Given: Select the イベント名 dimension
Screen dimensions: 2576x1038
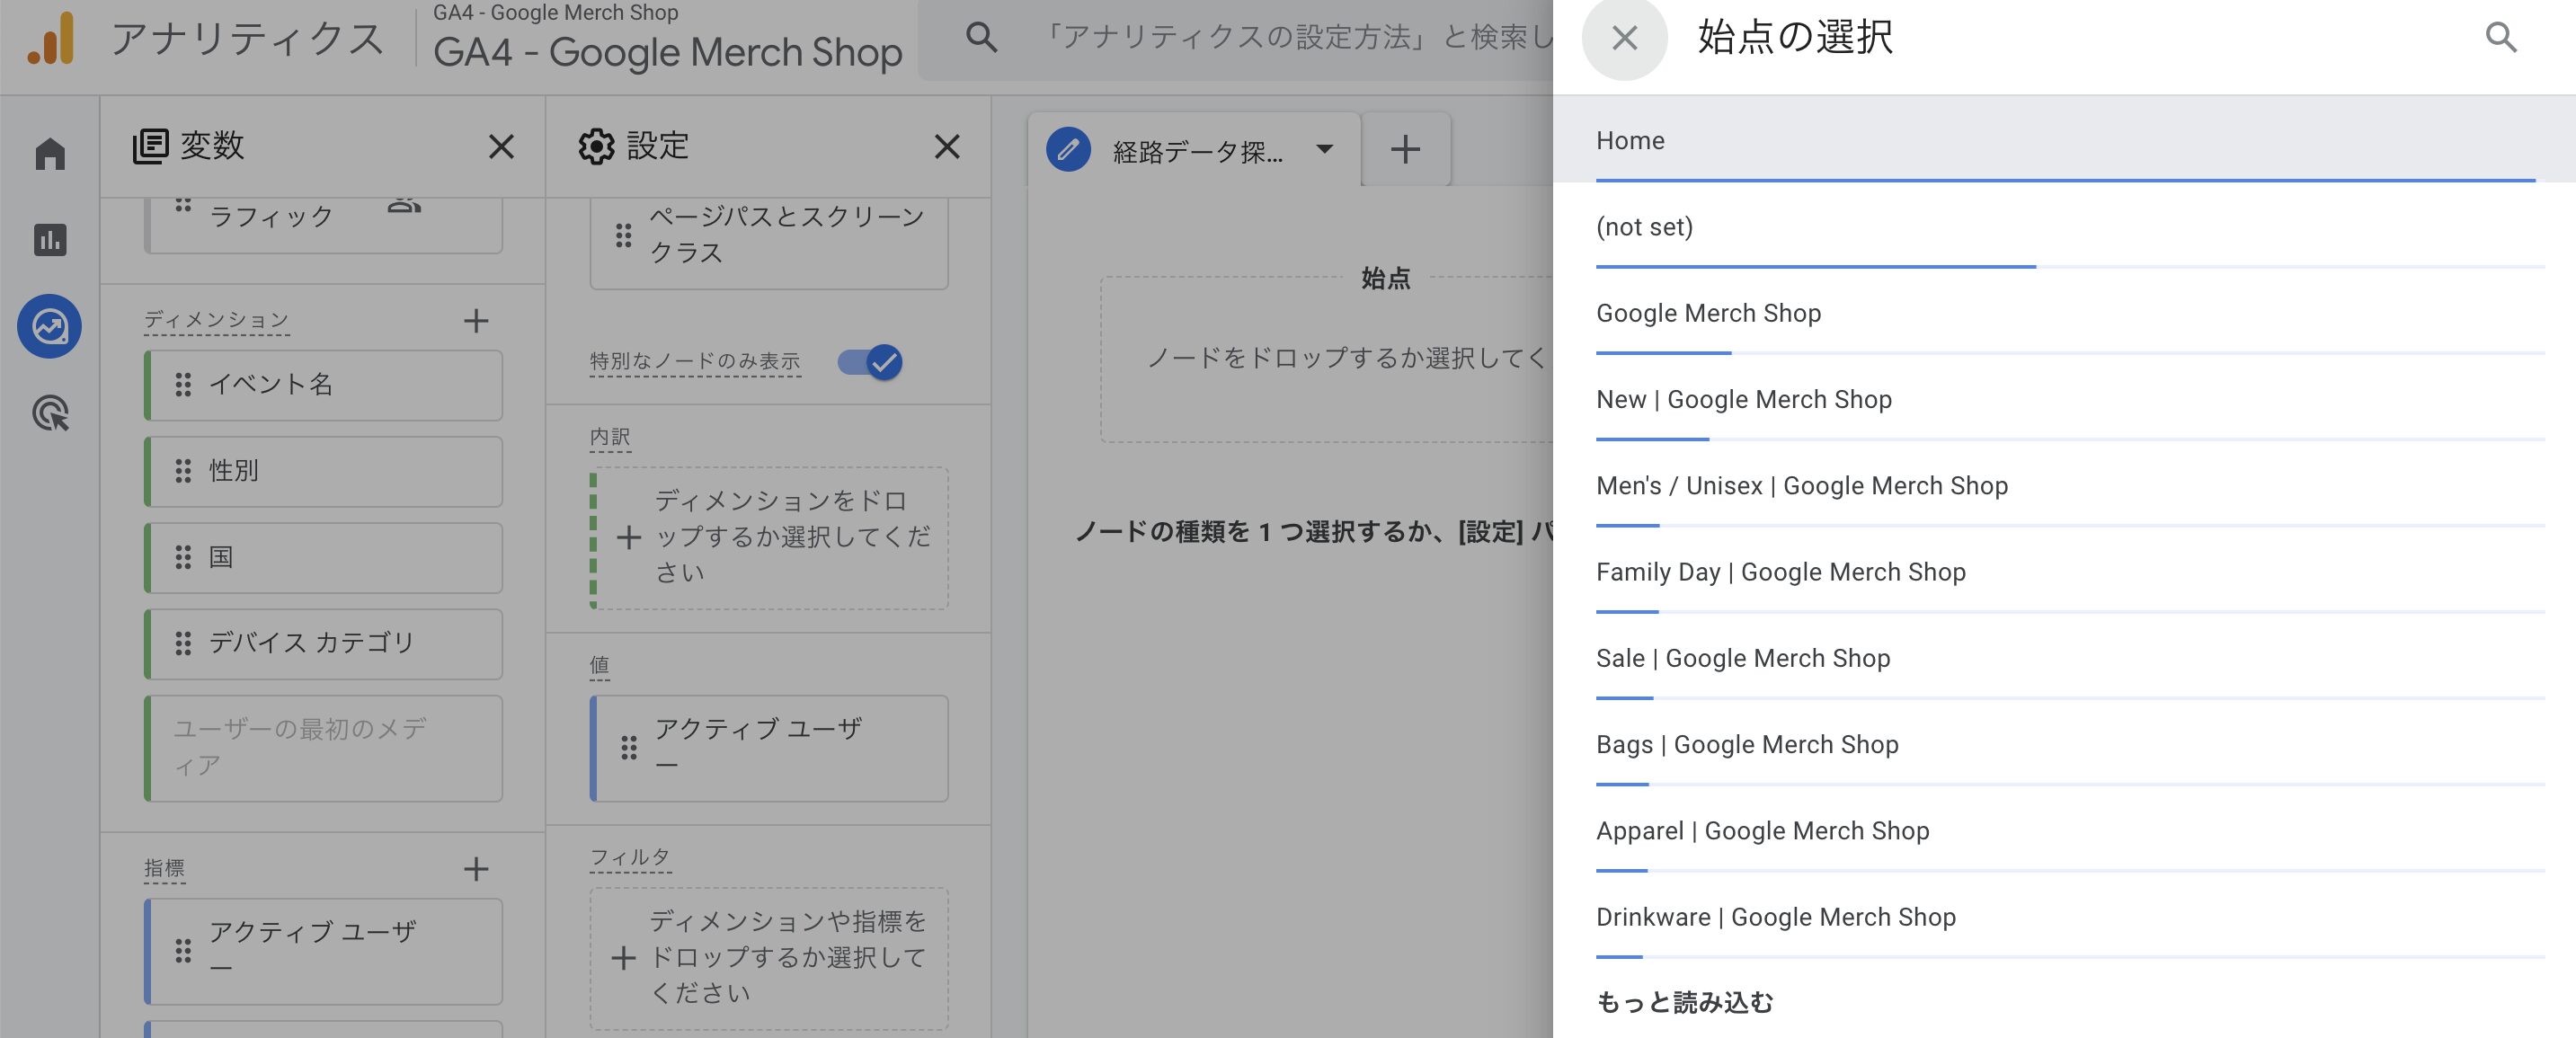Looking at the screenshot, I should [323, 385].
